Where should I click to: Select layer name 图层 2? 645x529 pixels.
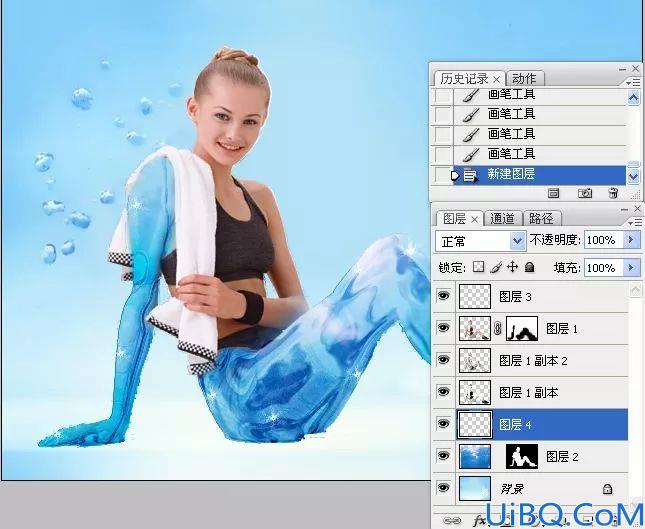(562, 457)
